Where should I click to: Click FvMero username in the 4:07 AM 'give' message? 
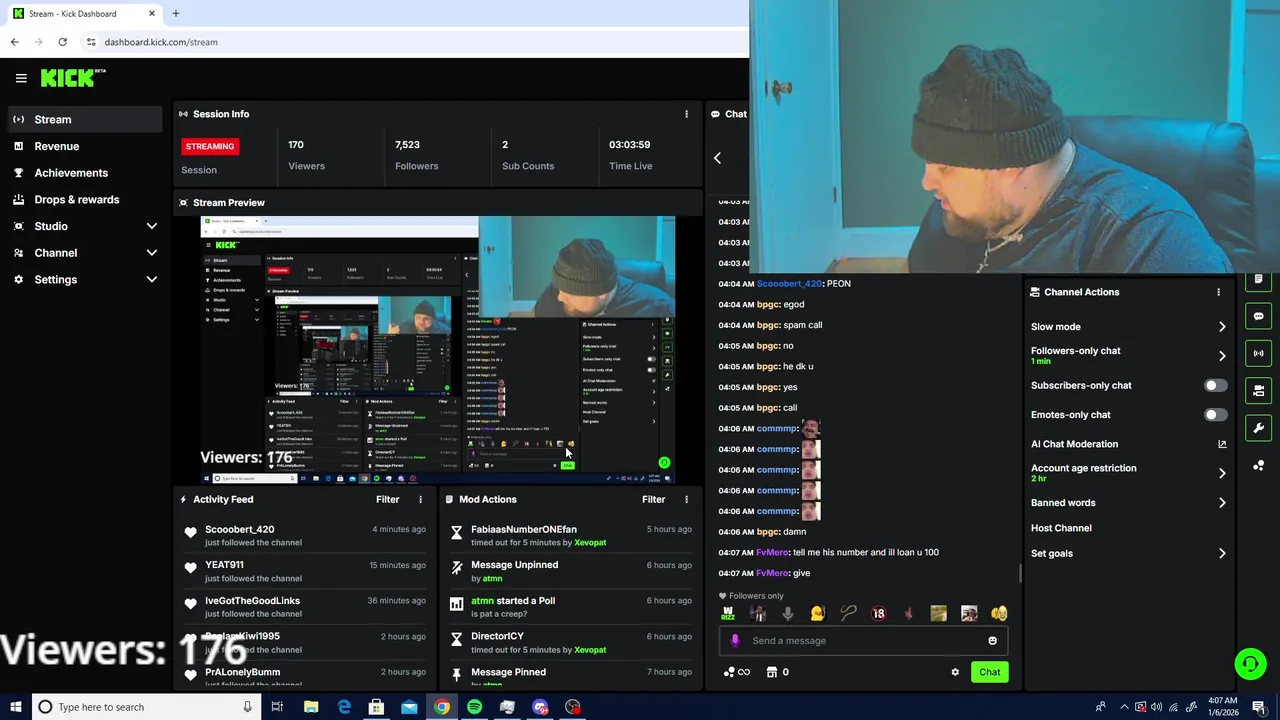[x=772, y=573]
